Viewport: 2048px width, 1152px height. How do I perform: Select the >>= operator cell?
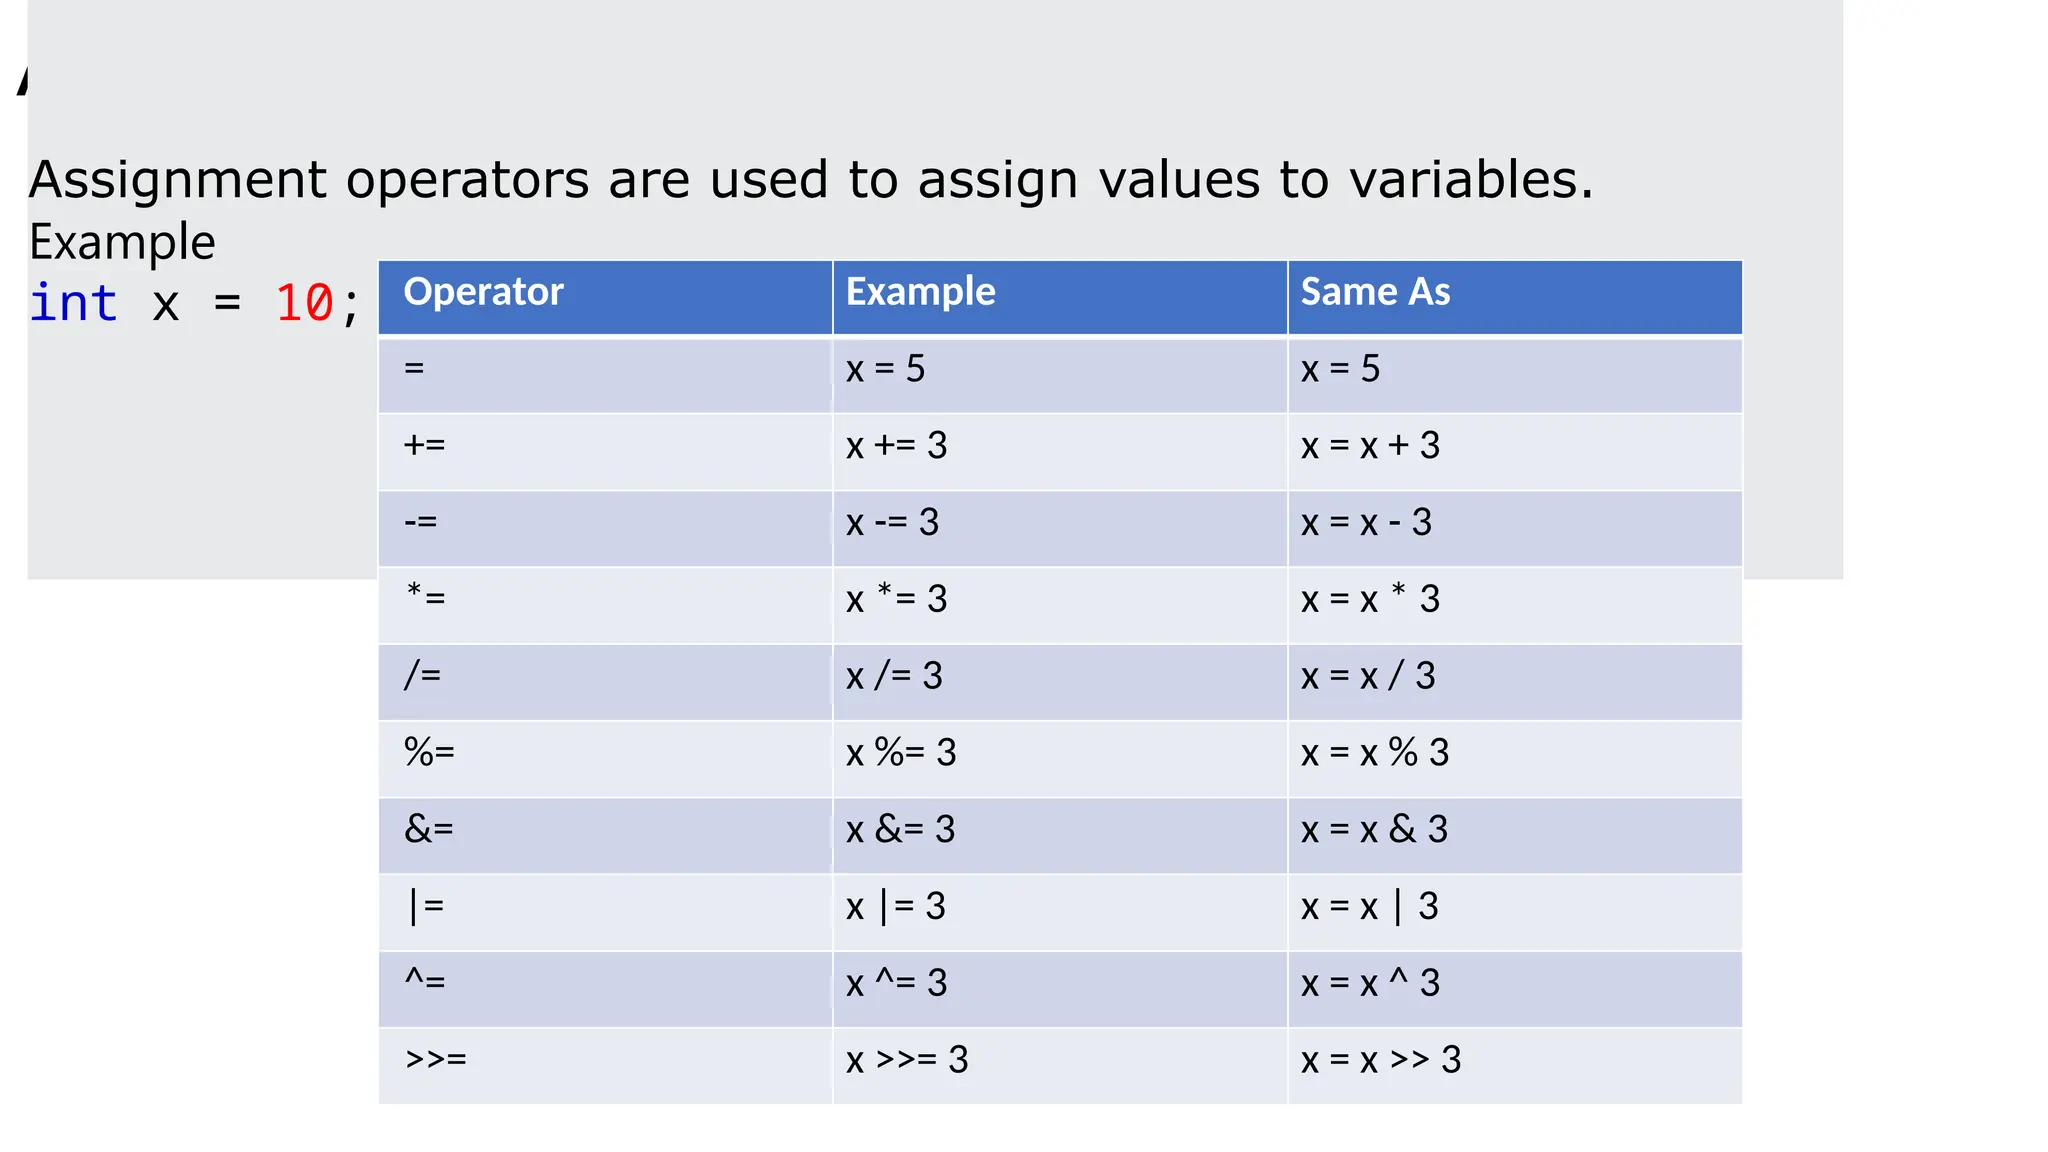pyautogui.click(x=436, y=1060)
